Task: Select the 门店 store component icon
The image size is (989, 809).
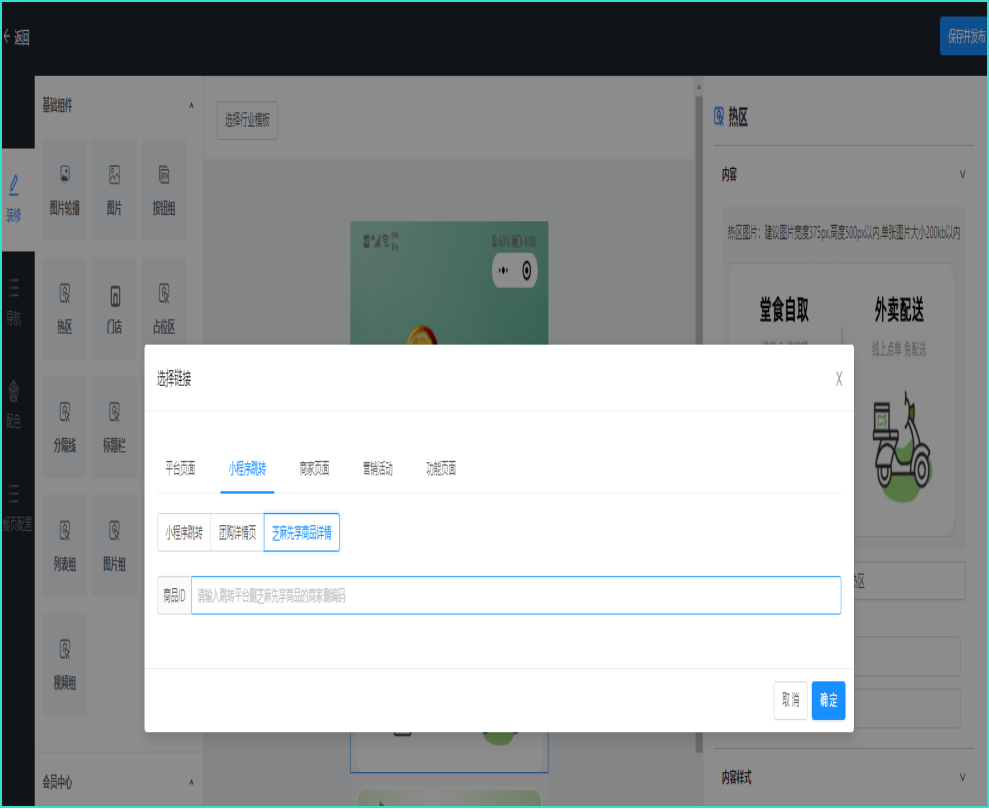Action: click(x=114, y=296)
